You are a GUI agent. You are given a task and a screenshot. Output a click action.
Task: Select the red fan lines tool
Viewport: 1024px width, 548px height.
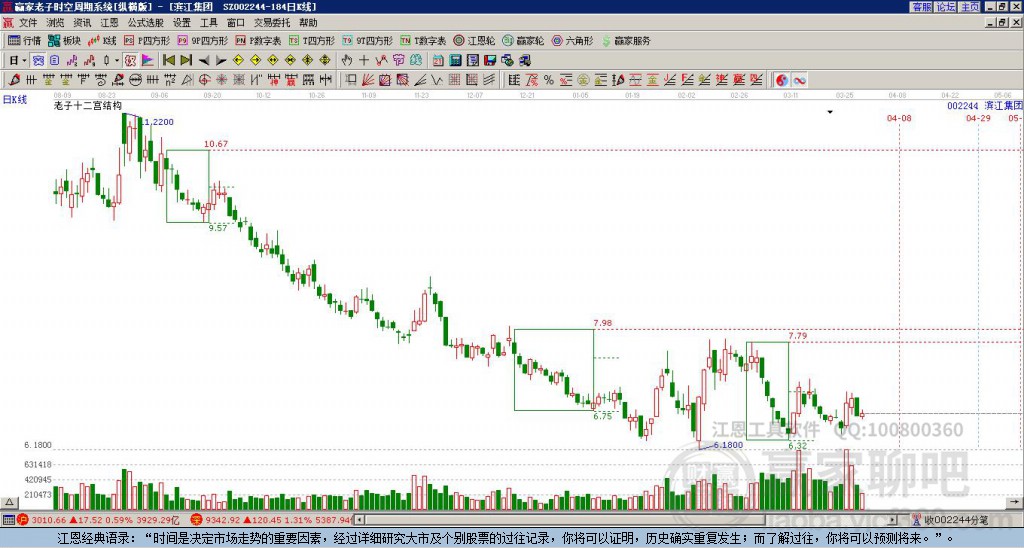coord(368,80)
